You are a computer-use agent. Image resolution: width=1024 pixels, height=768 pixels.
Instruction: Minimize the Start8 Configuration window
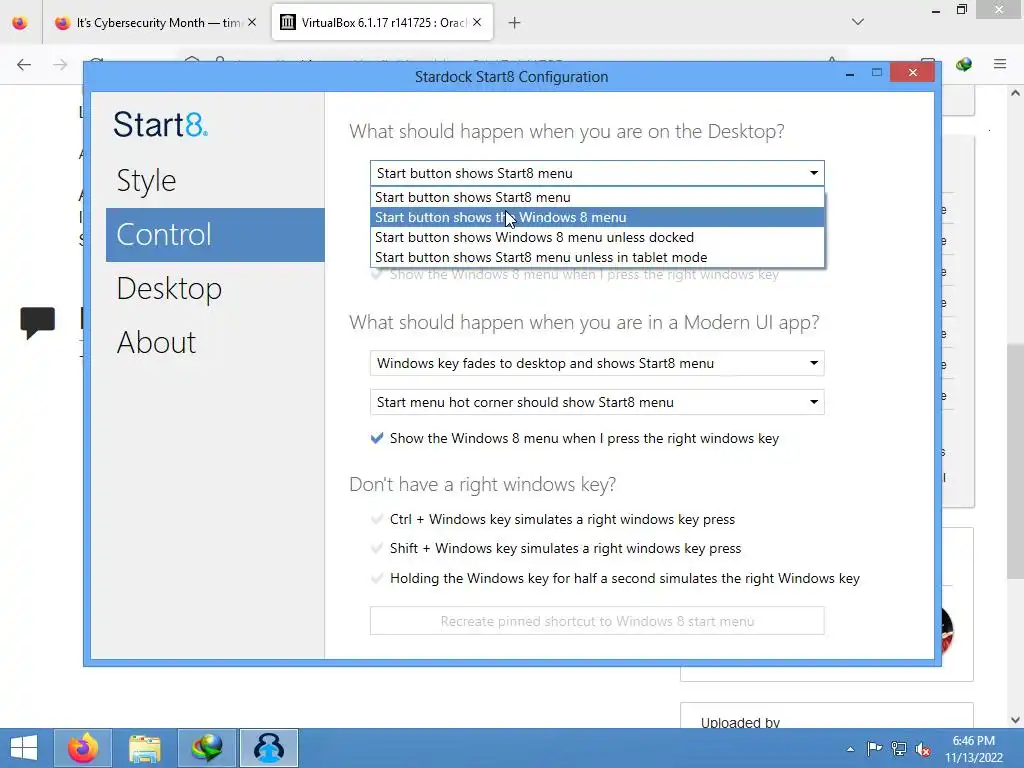pyautogui.click(x=850, y=73)
